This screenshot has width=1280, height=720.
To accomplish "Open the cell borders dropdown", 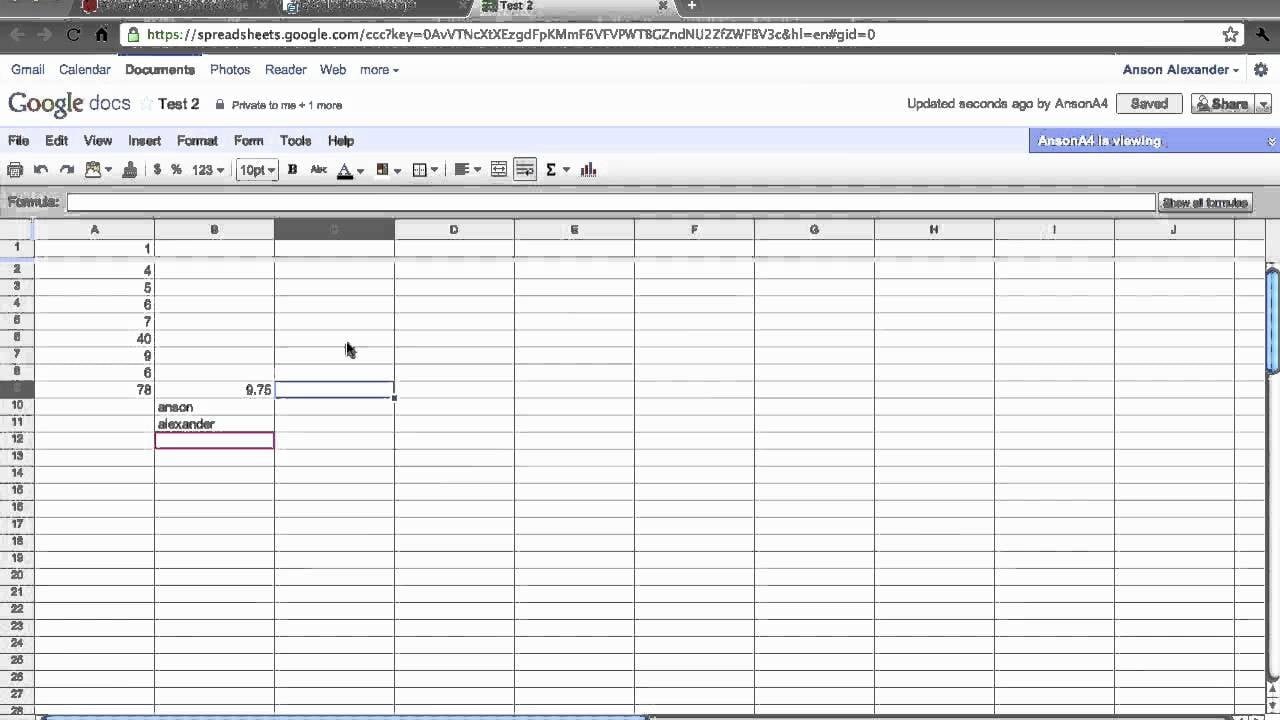I will [x=426, y=170].
